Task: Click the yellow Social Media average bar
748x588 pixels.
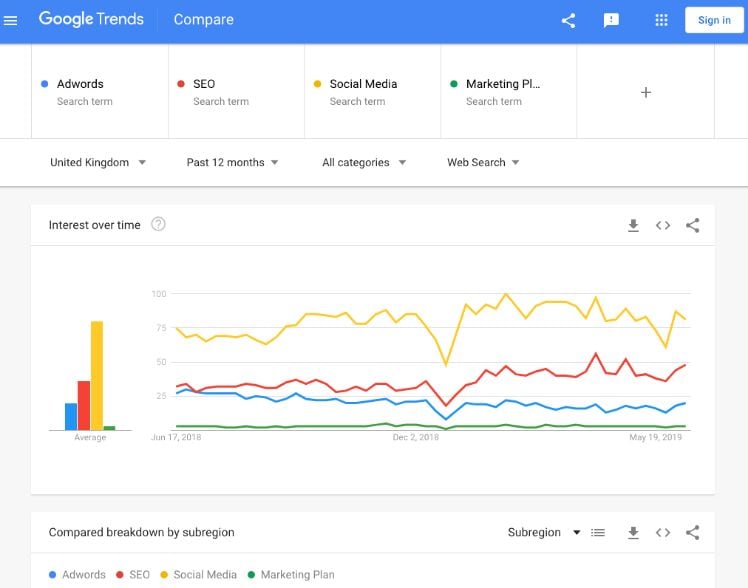Action: pyautogui.click(x=97, y=375)
